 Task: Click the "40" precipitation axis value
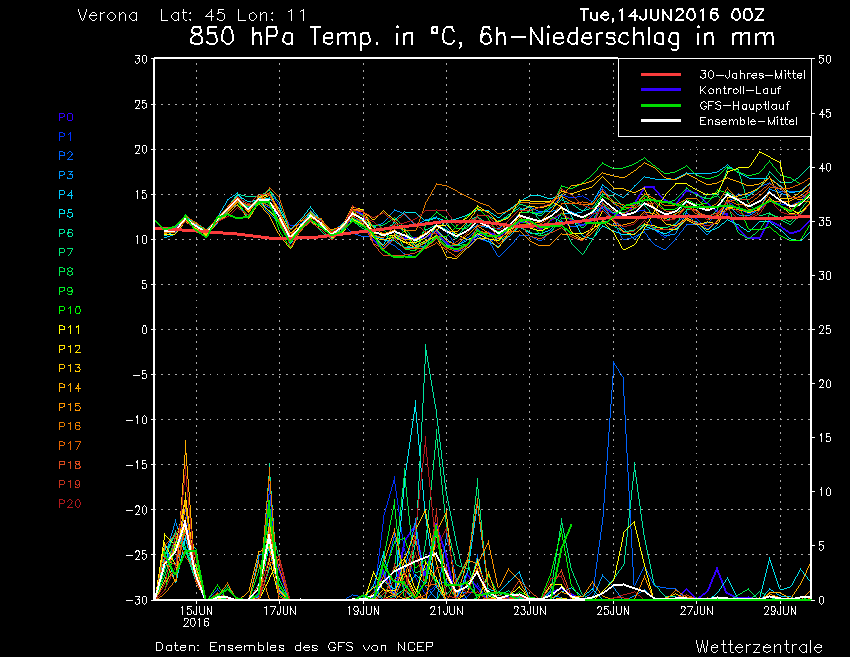(825, 168)
